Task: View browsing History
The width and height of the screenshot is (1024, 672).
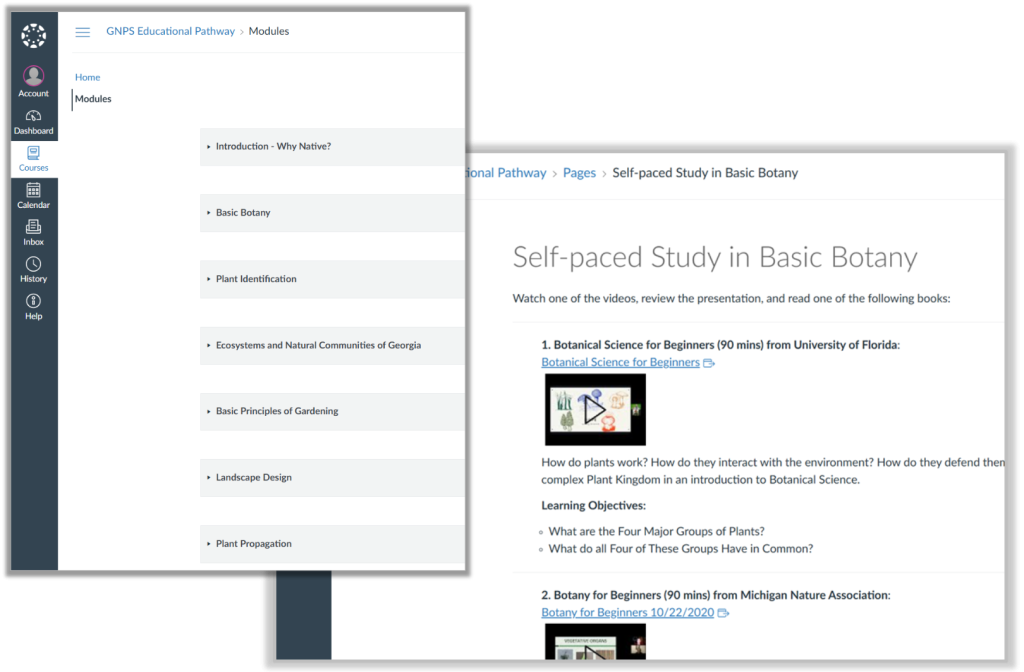Action: 33,267
